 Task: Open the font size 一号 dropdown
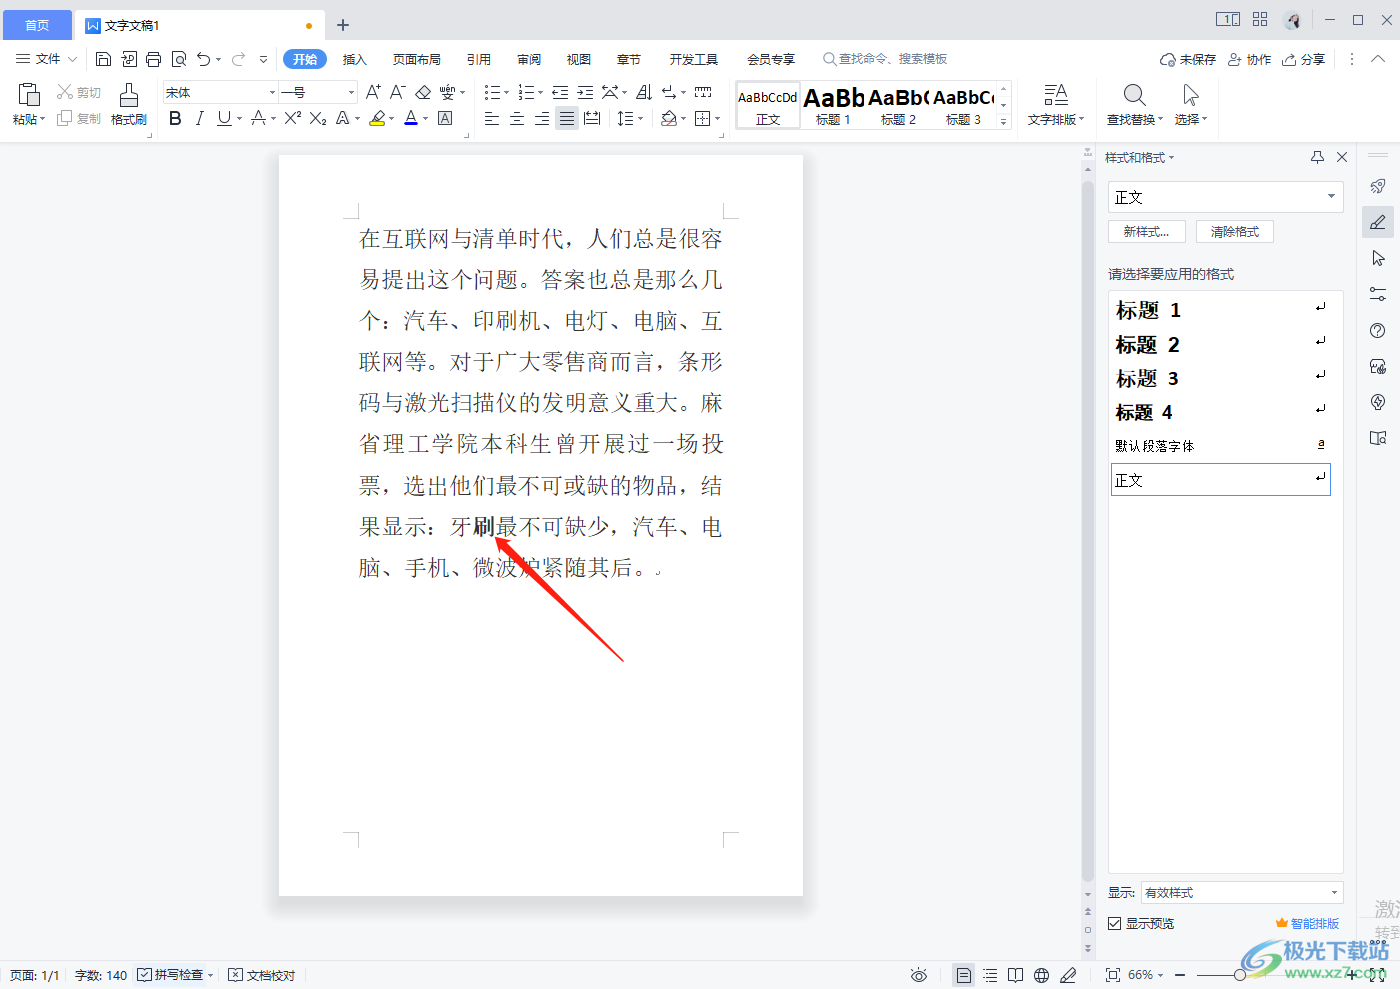[x=351, y=92]
